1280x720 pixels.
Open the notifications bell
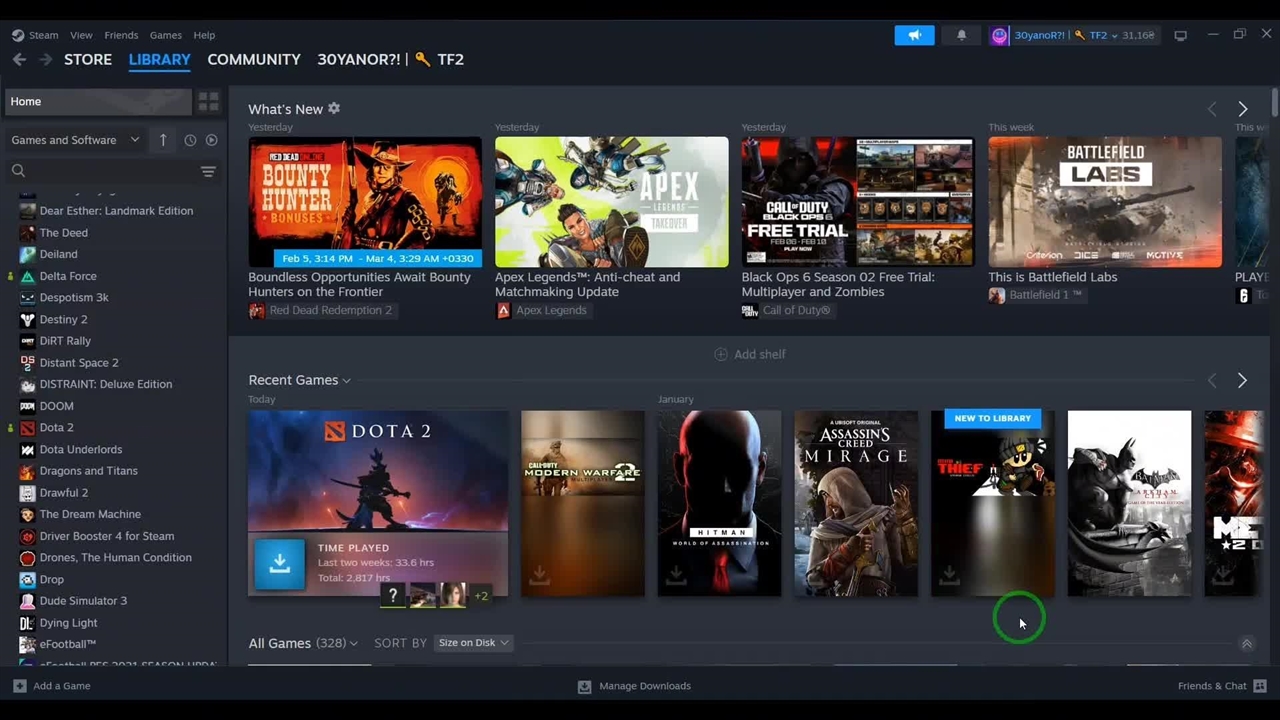(x=961, y=35)
